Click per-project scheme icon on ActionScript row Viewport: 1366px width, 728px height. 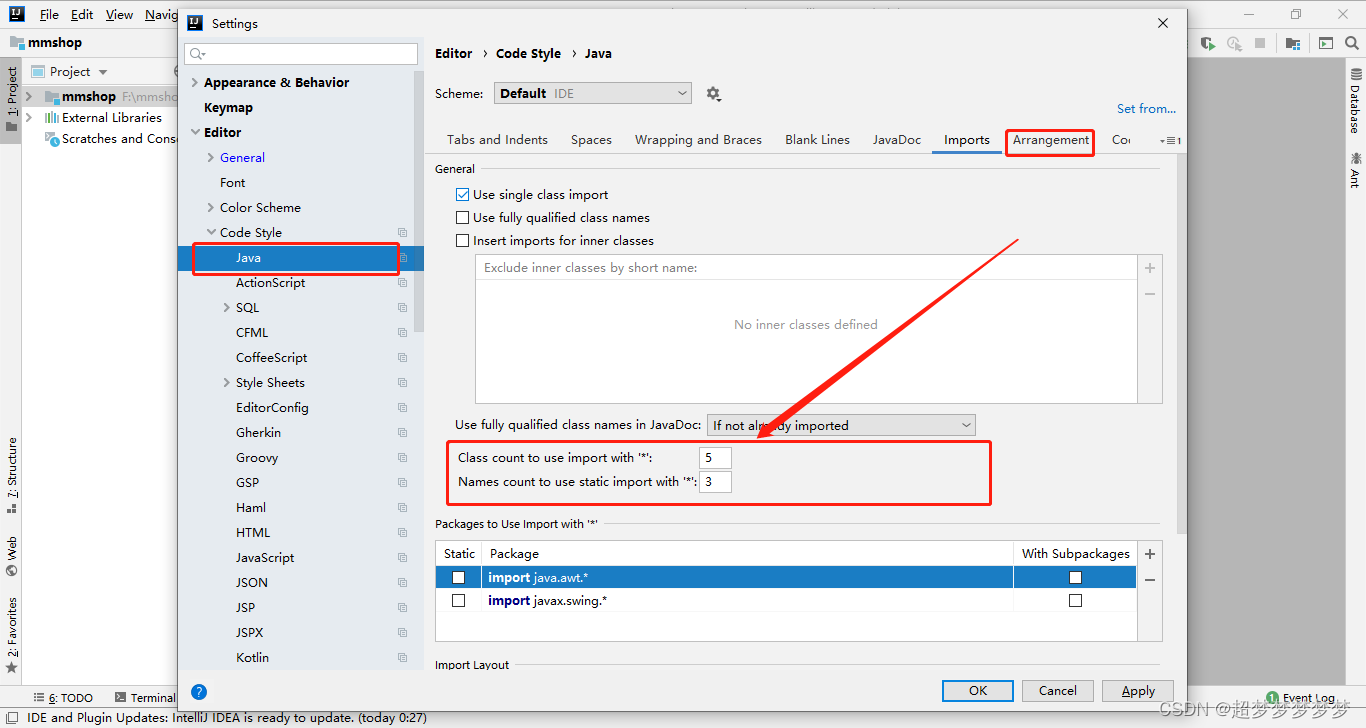[x=403, y=283]
